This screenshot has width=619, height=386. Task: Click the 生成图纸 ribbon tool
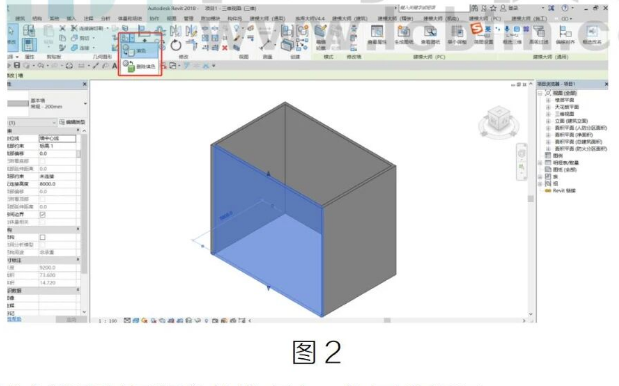click(403, 35)
